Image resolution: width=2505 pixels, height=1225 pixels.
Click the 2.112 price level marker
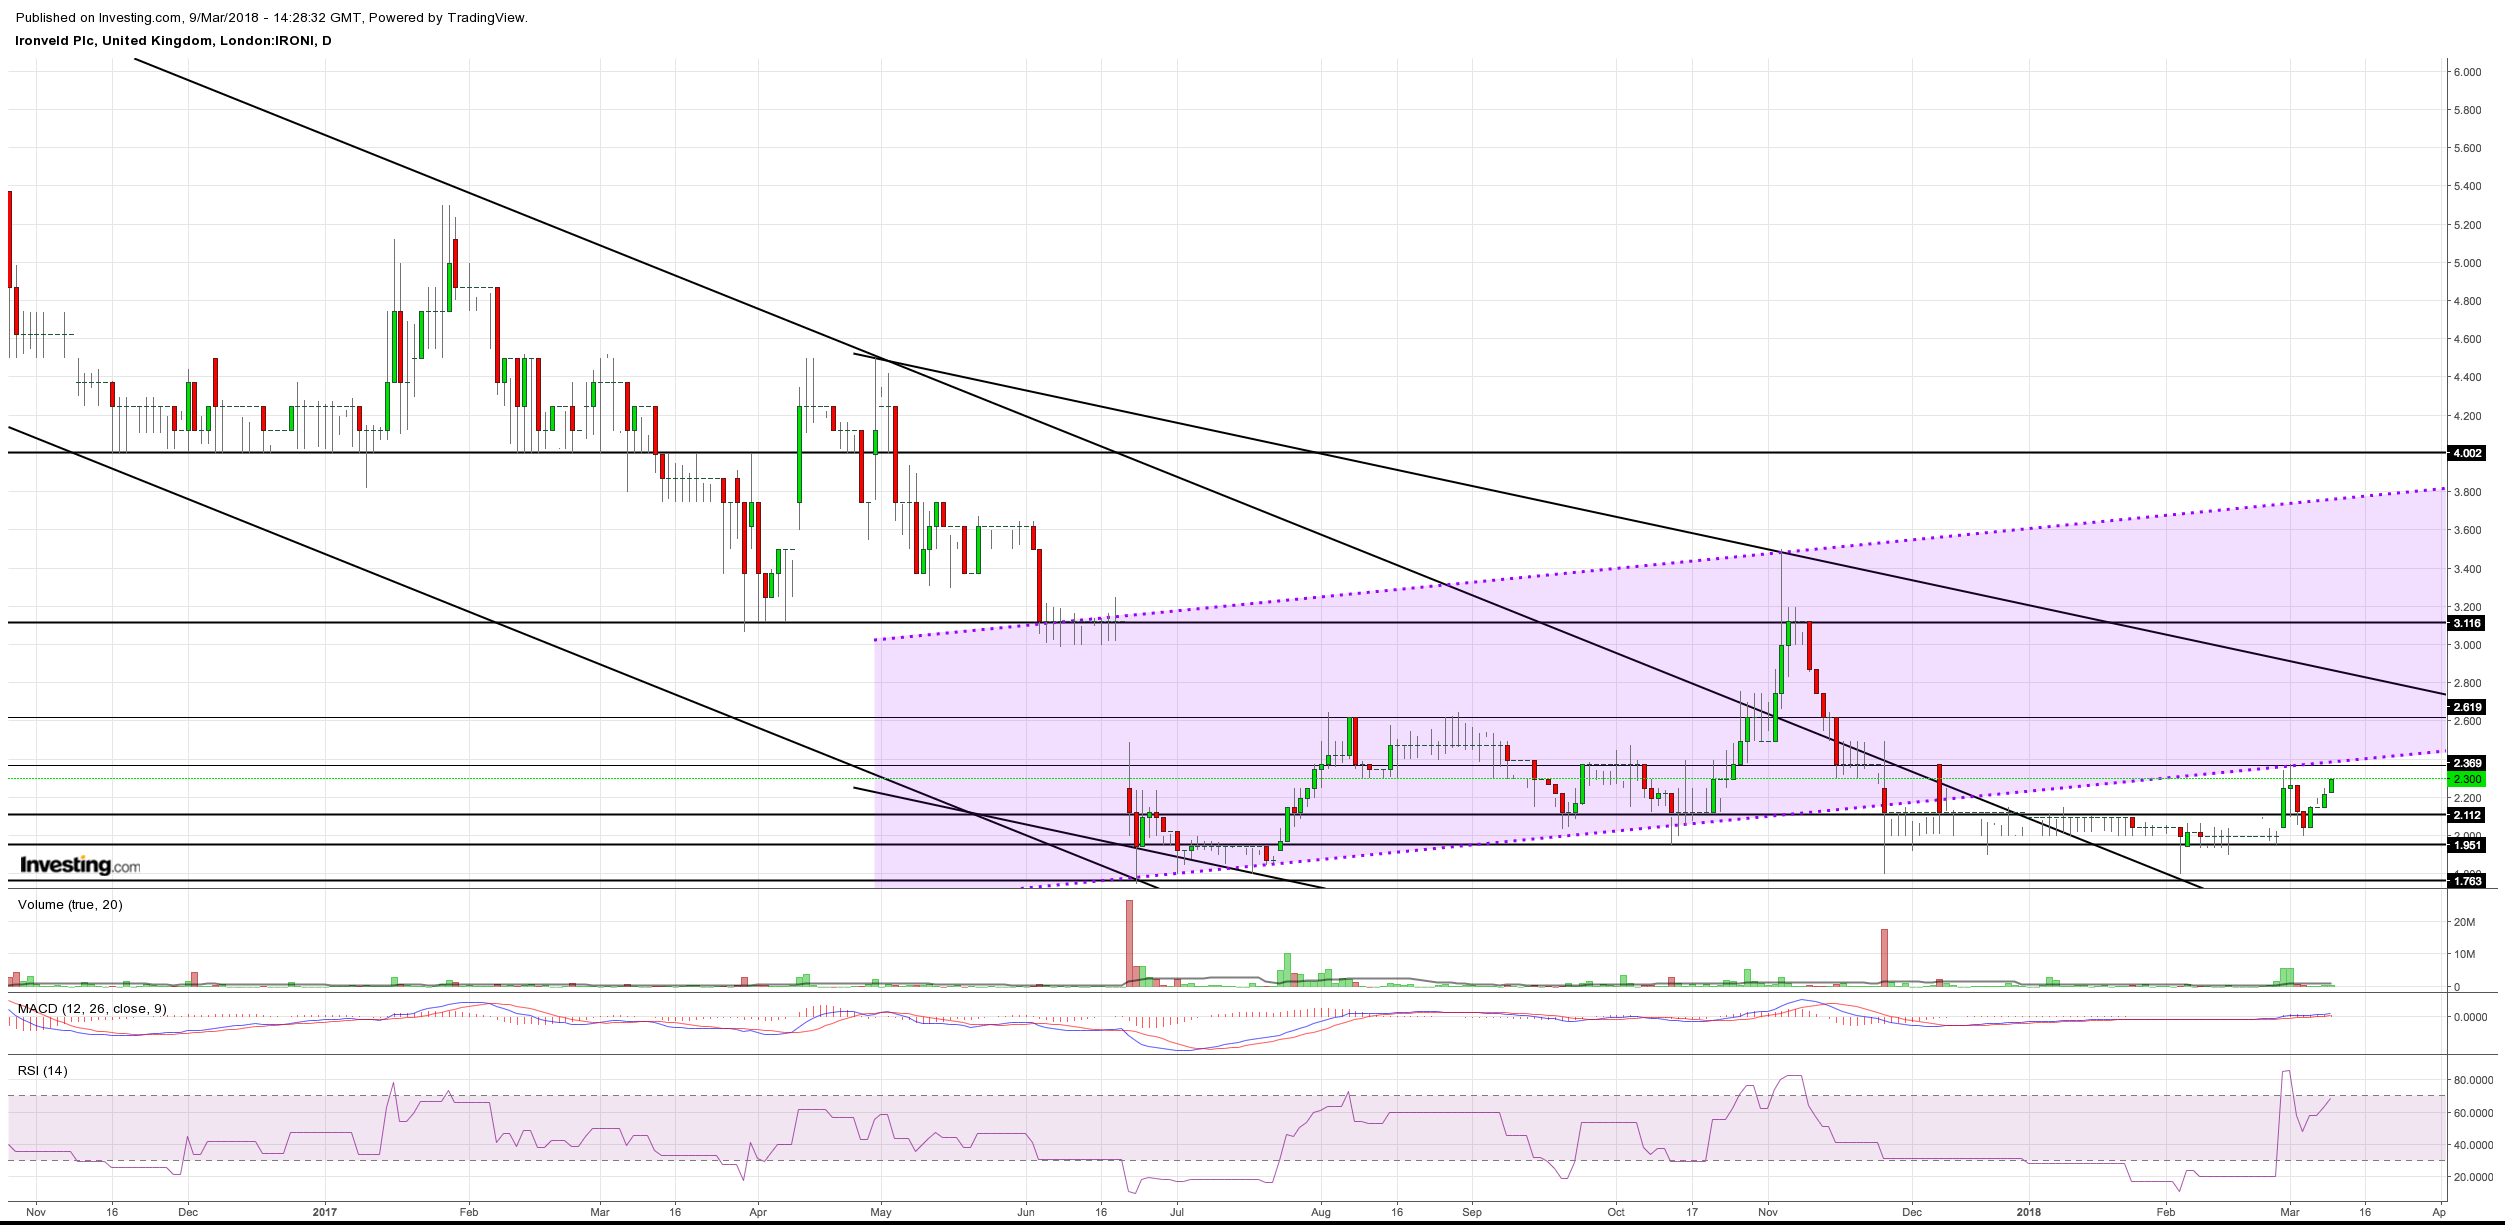[x=2465, y=816]
